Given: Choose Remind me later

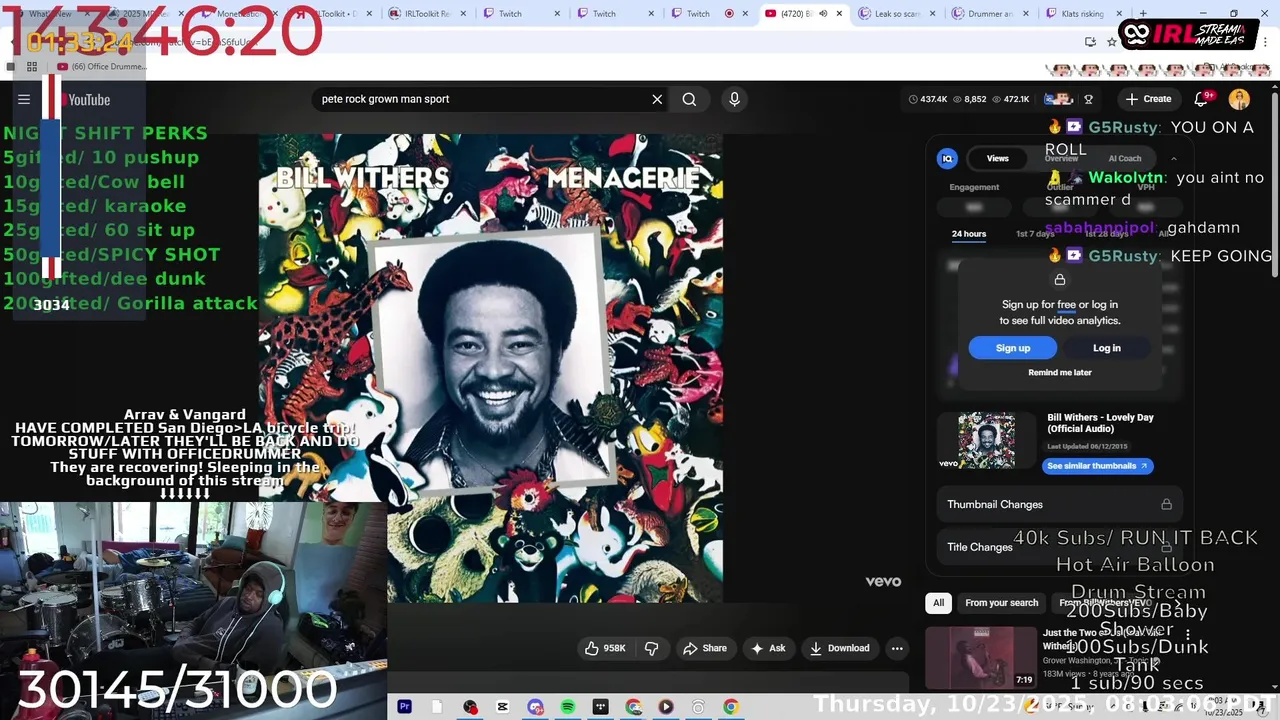Looking at the screenshot, I should 1060,372.
